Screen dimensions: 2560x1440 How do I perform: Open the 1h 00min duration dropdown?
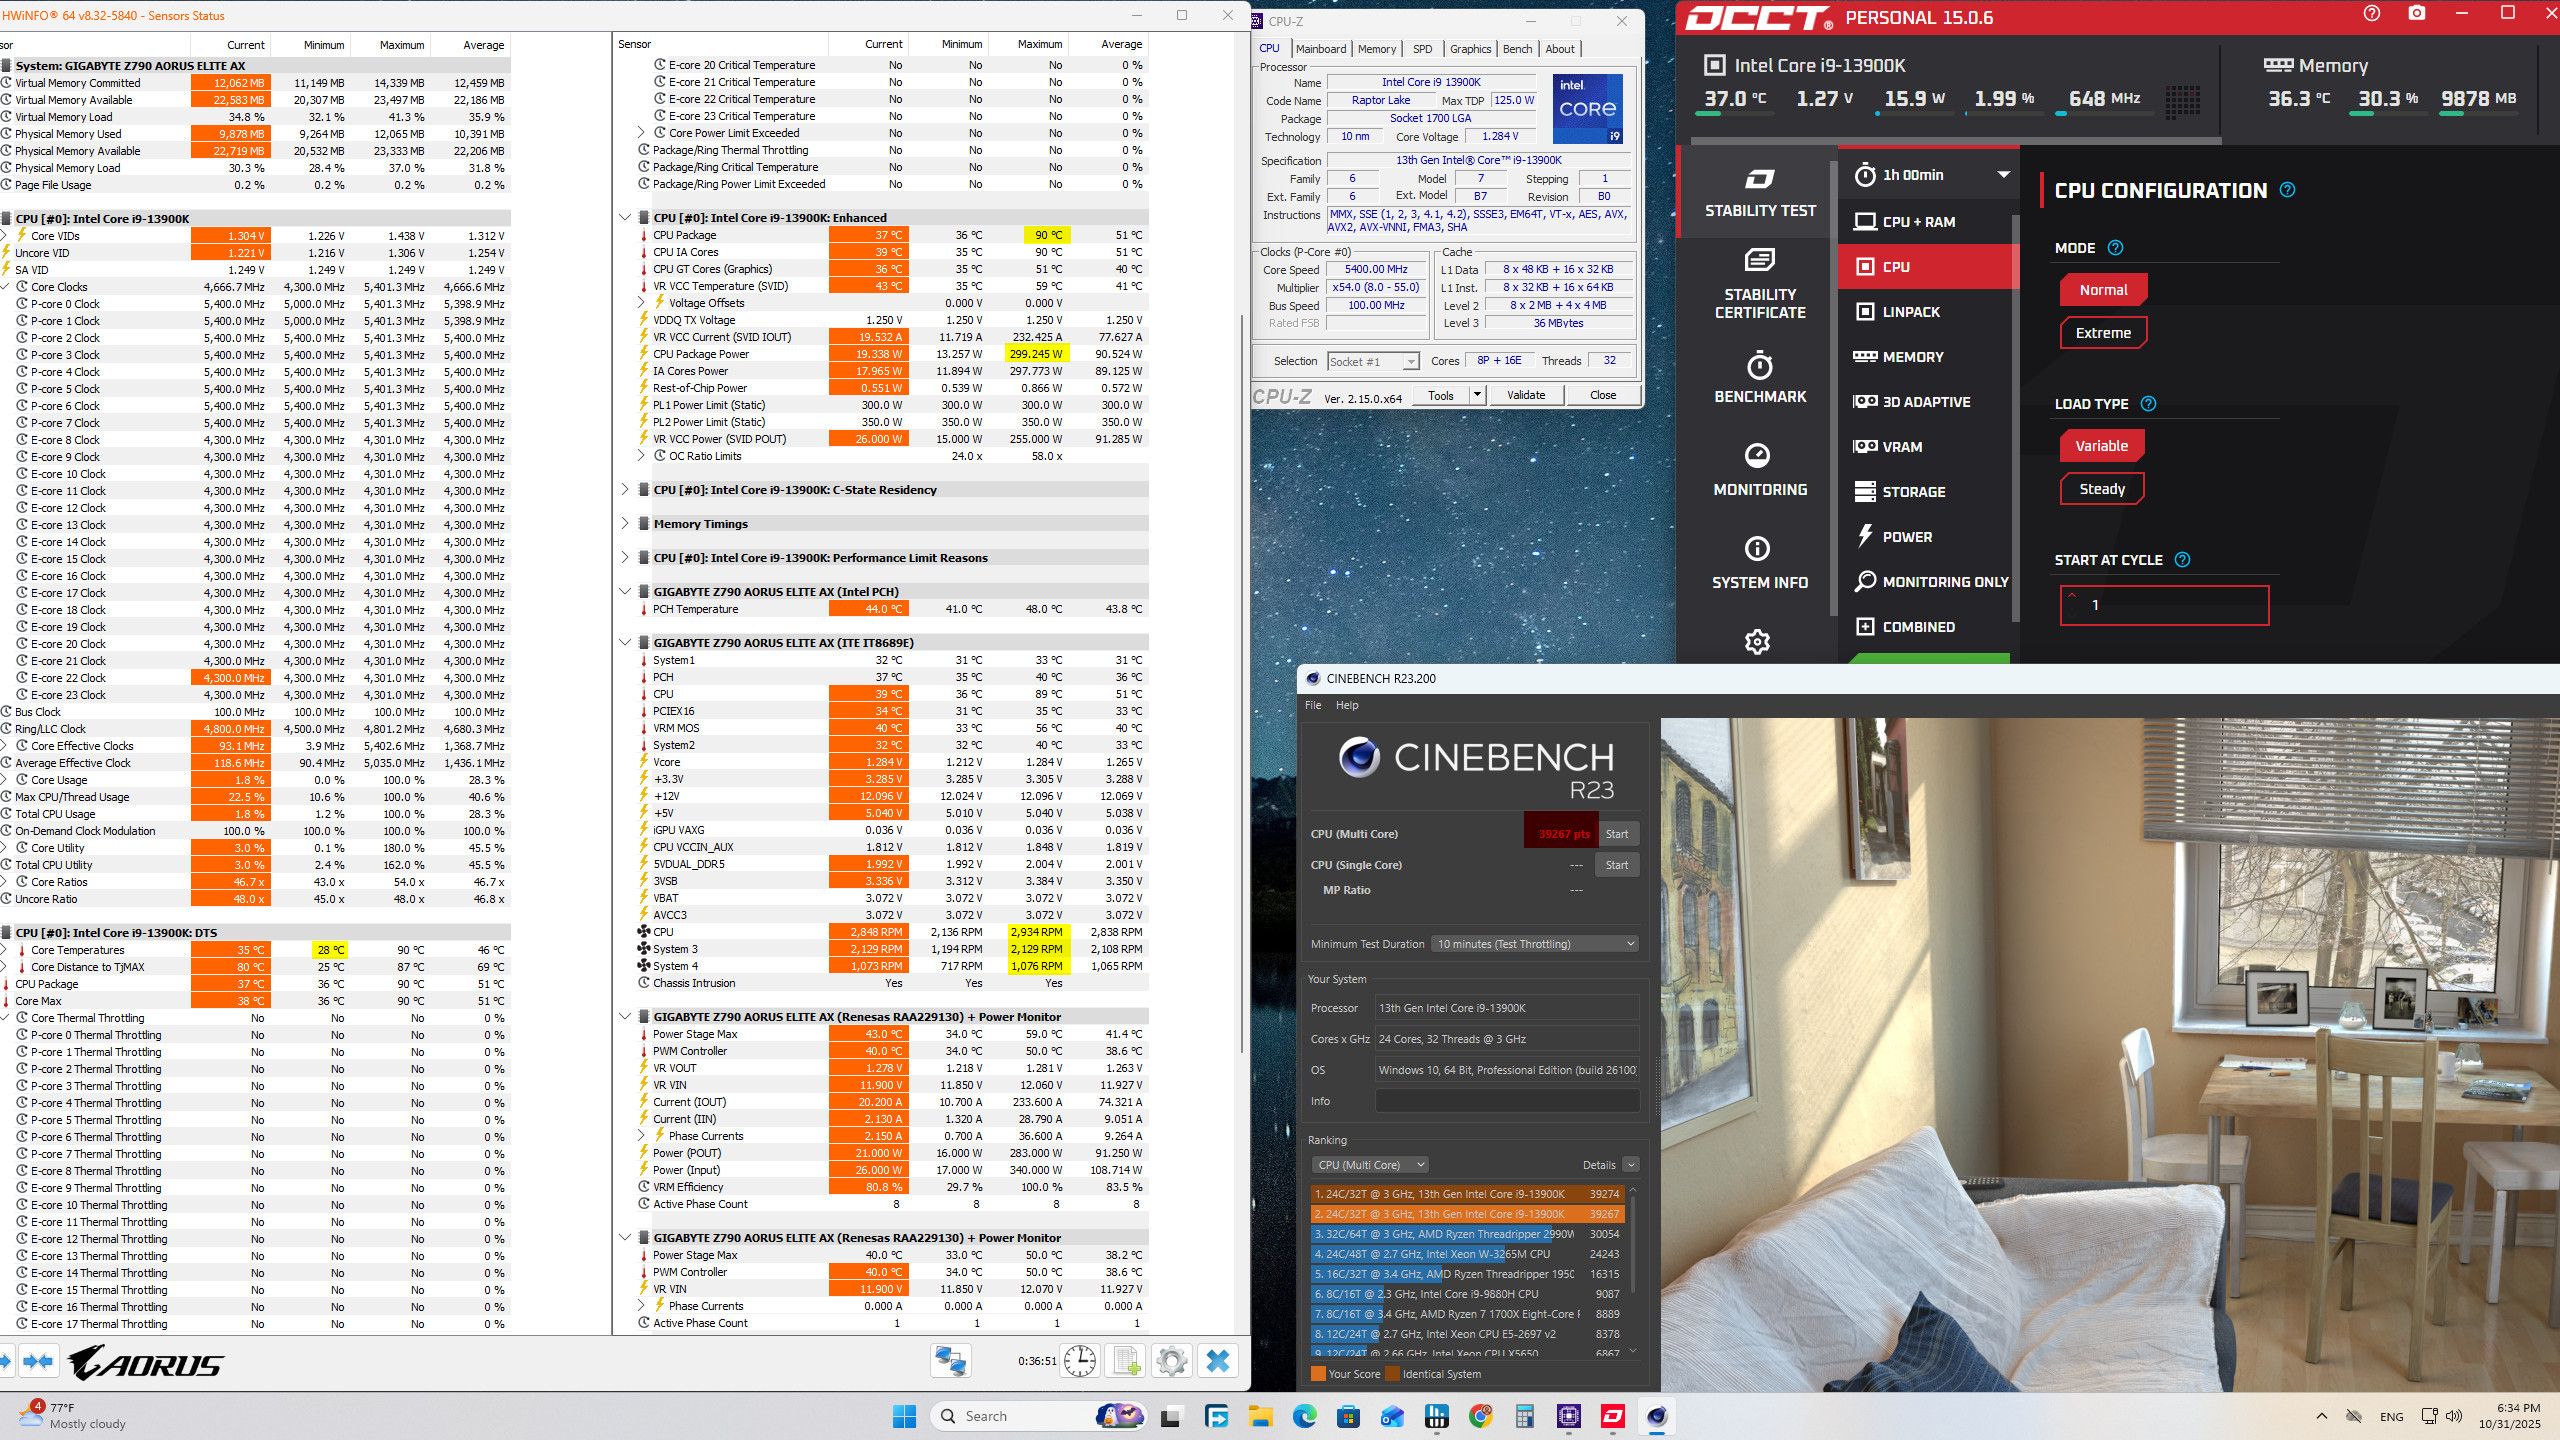pos(1930,175)
